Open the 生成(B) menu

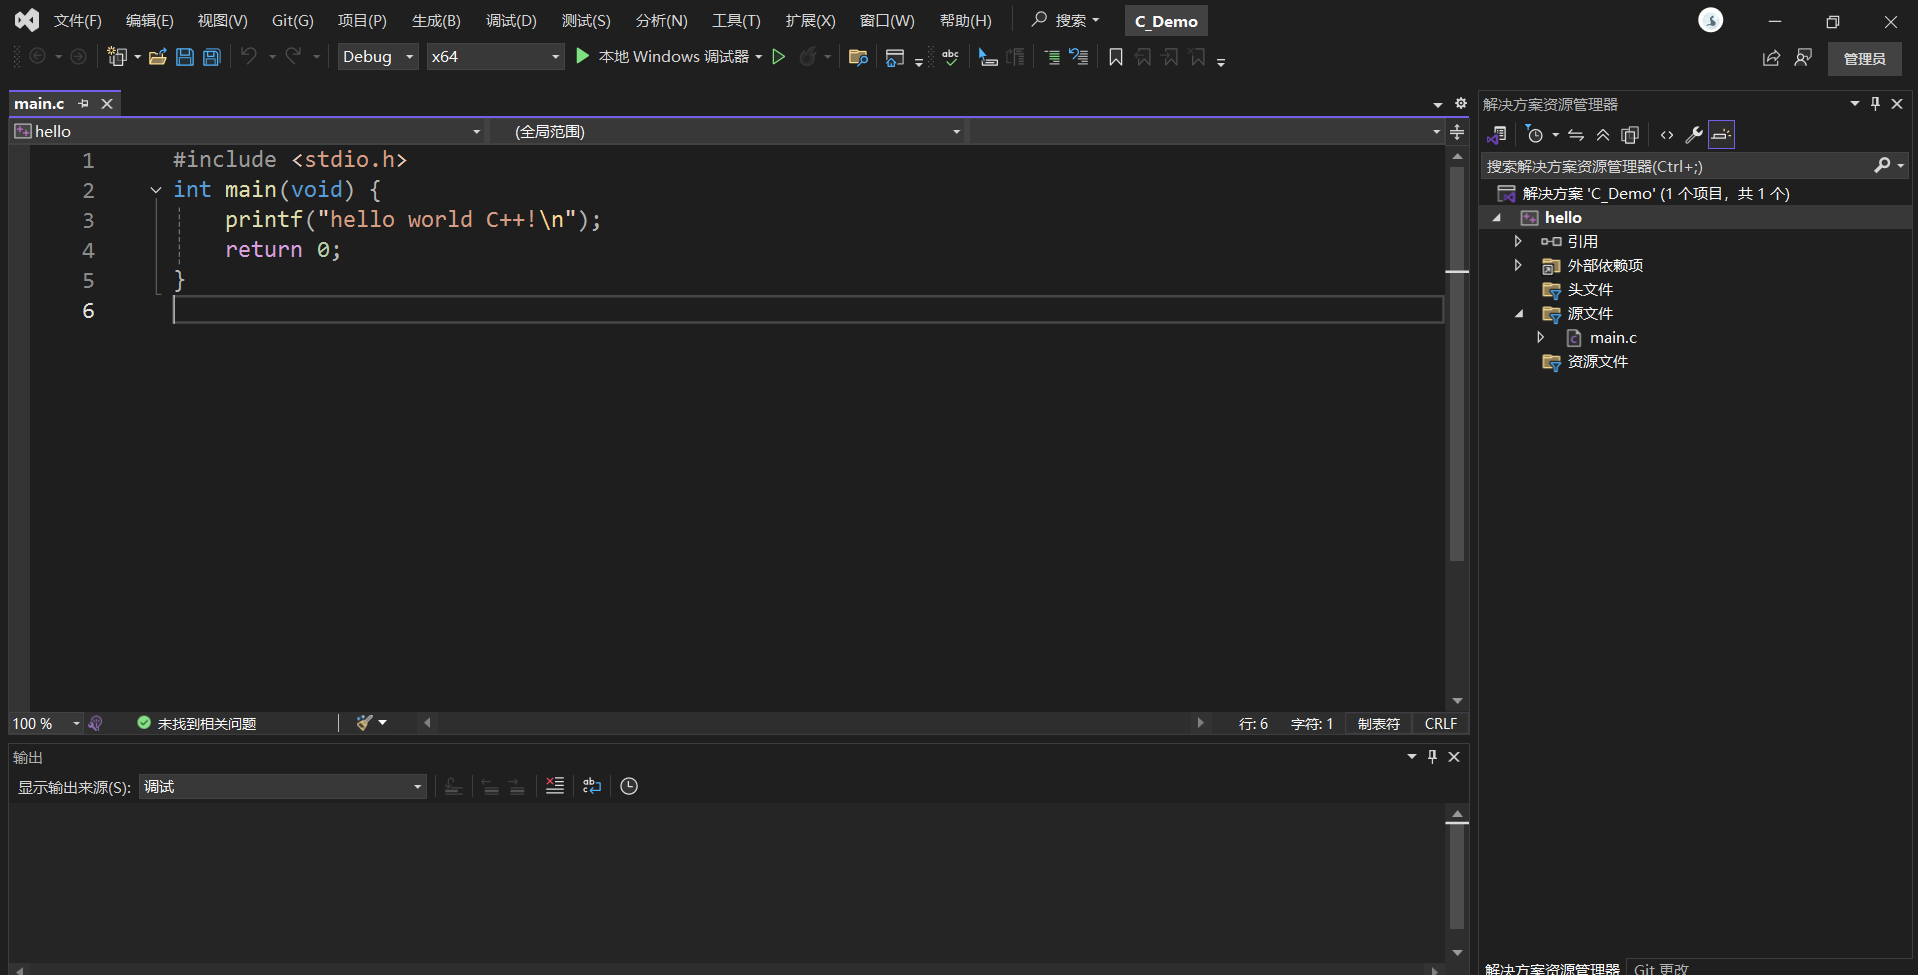[x=436, y=21]
